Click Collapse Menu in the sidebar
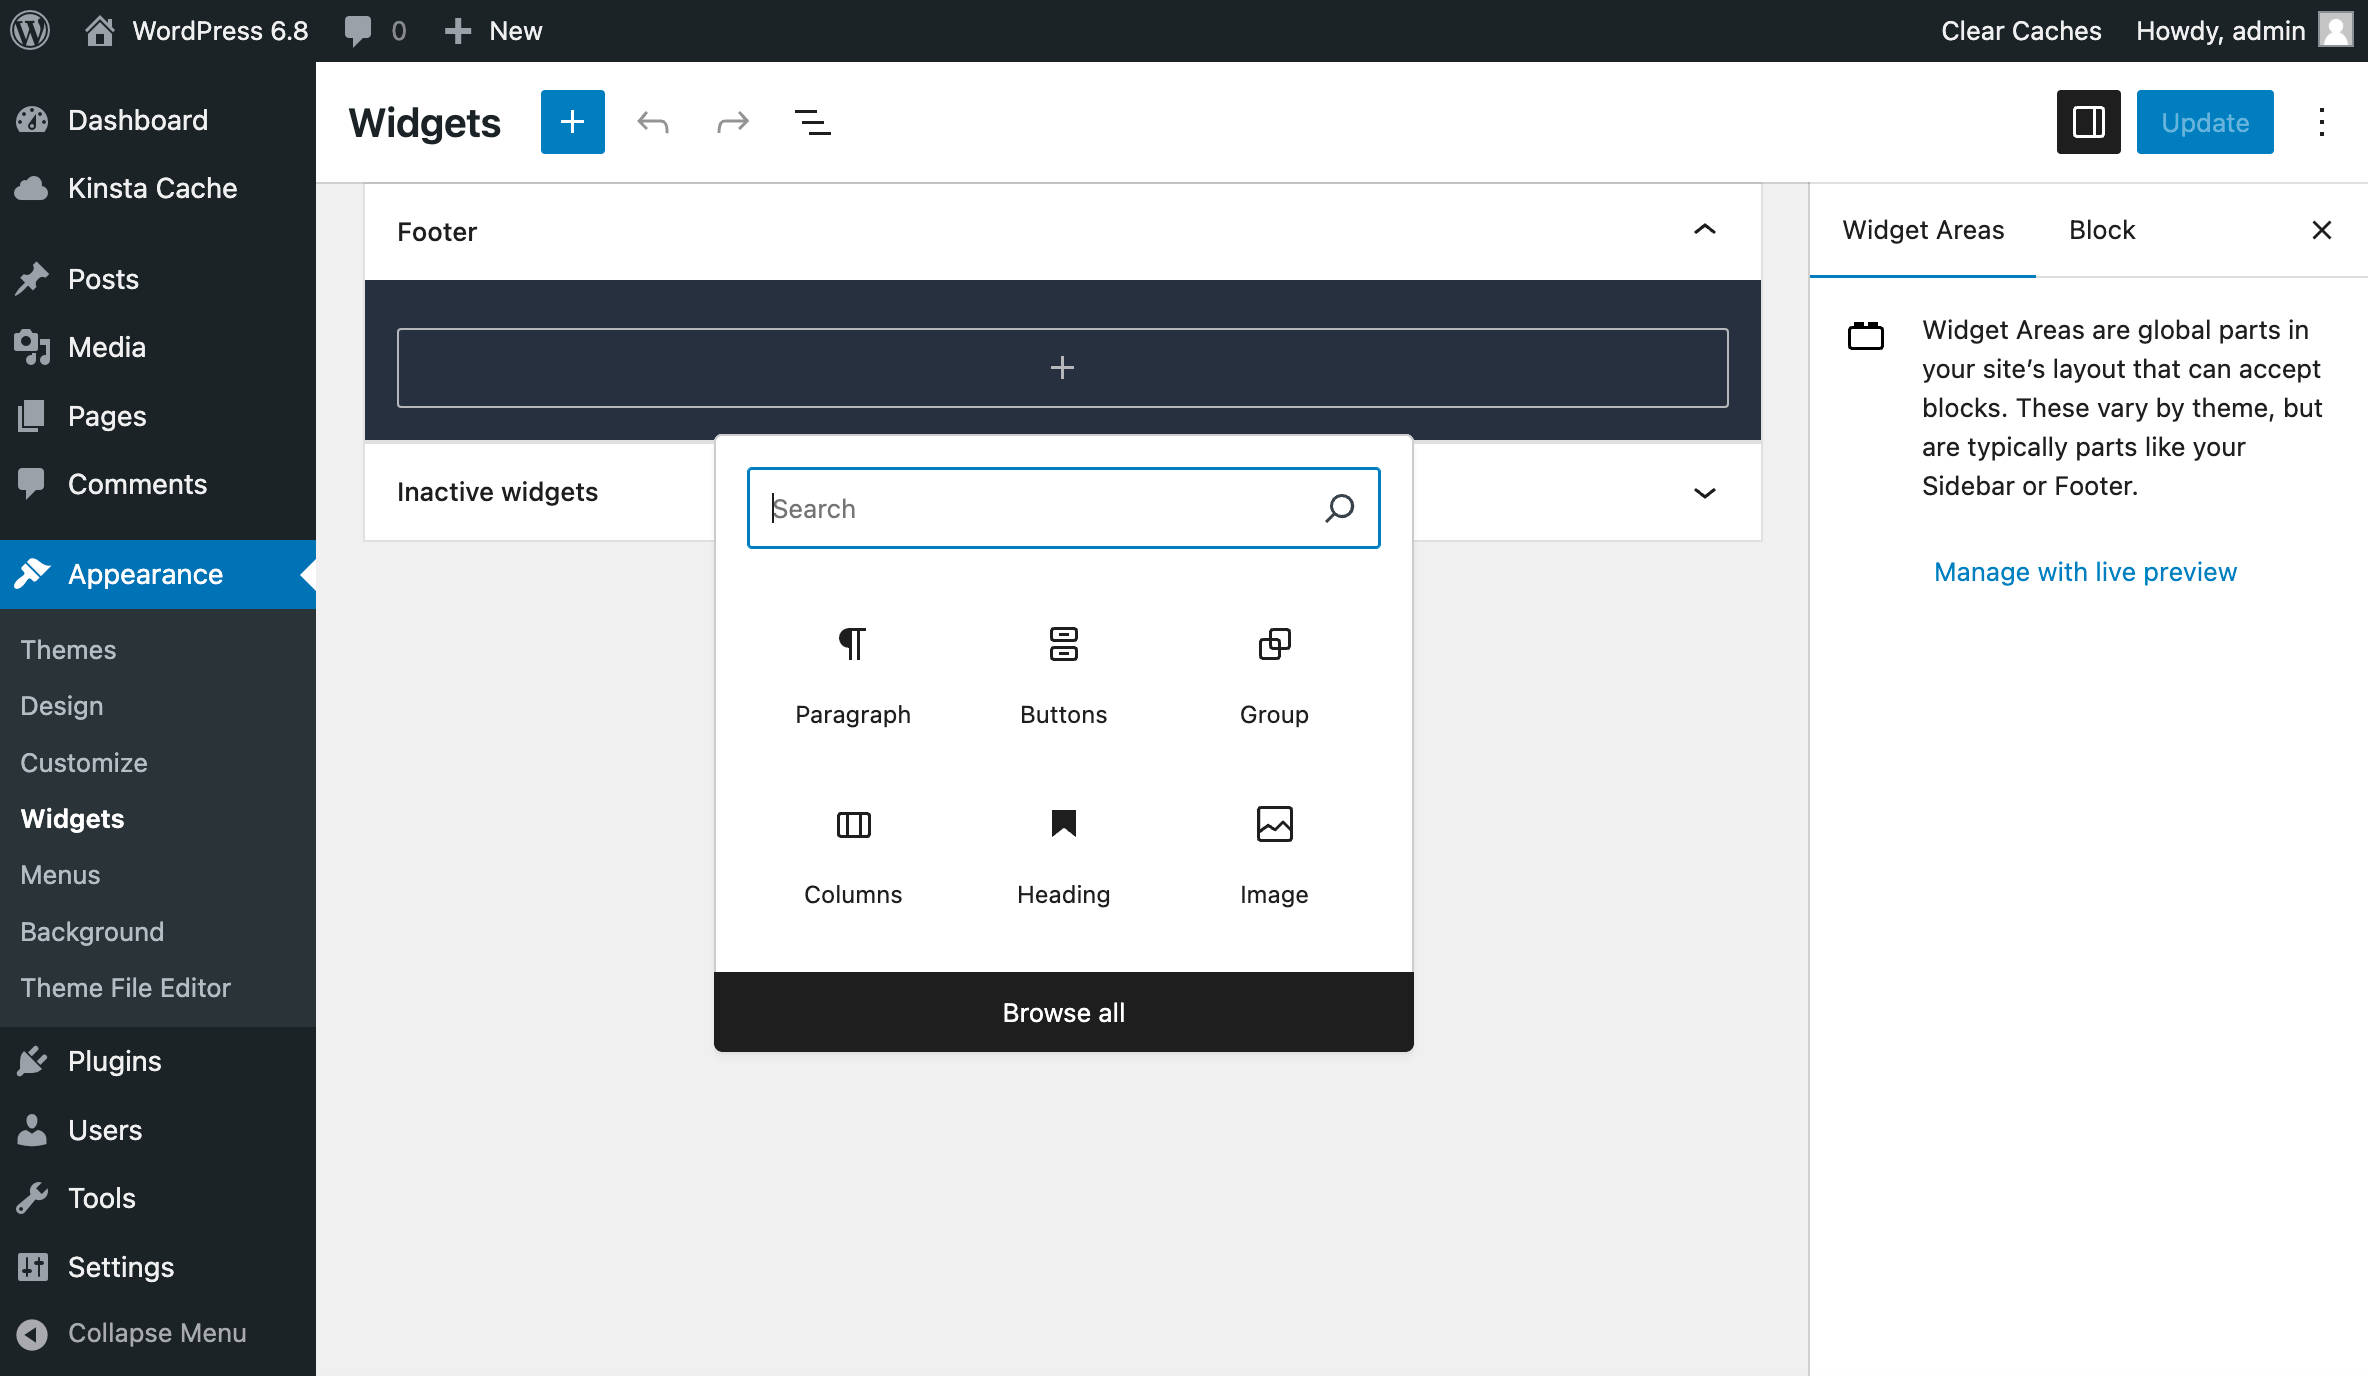This screenshot has width=2368, height=1376. coord(156,1333)
